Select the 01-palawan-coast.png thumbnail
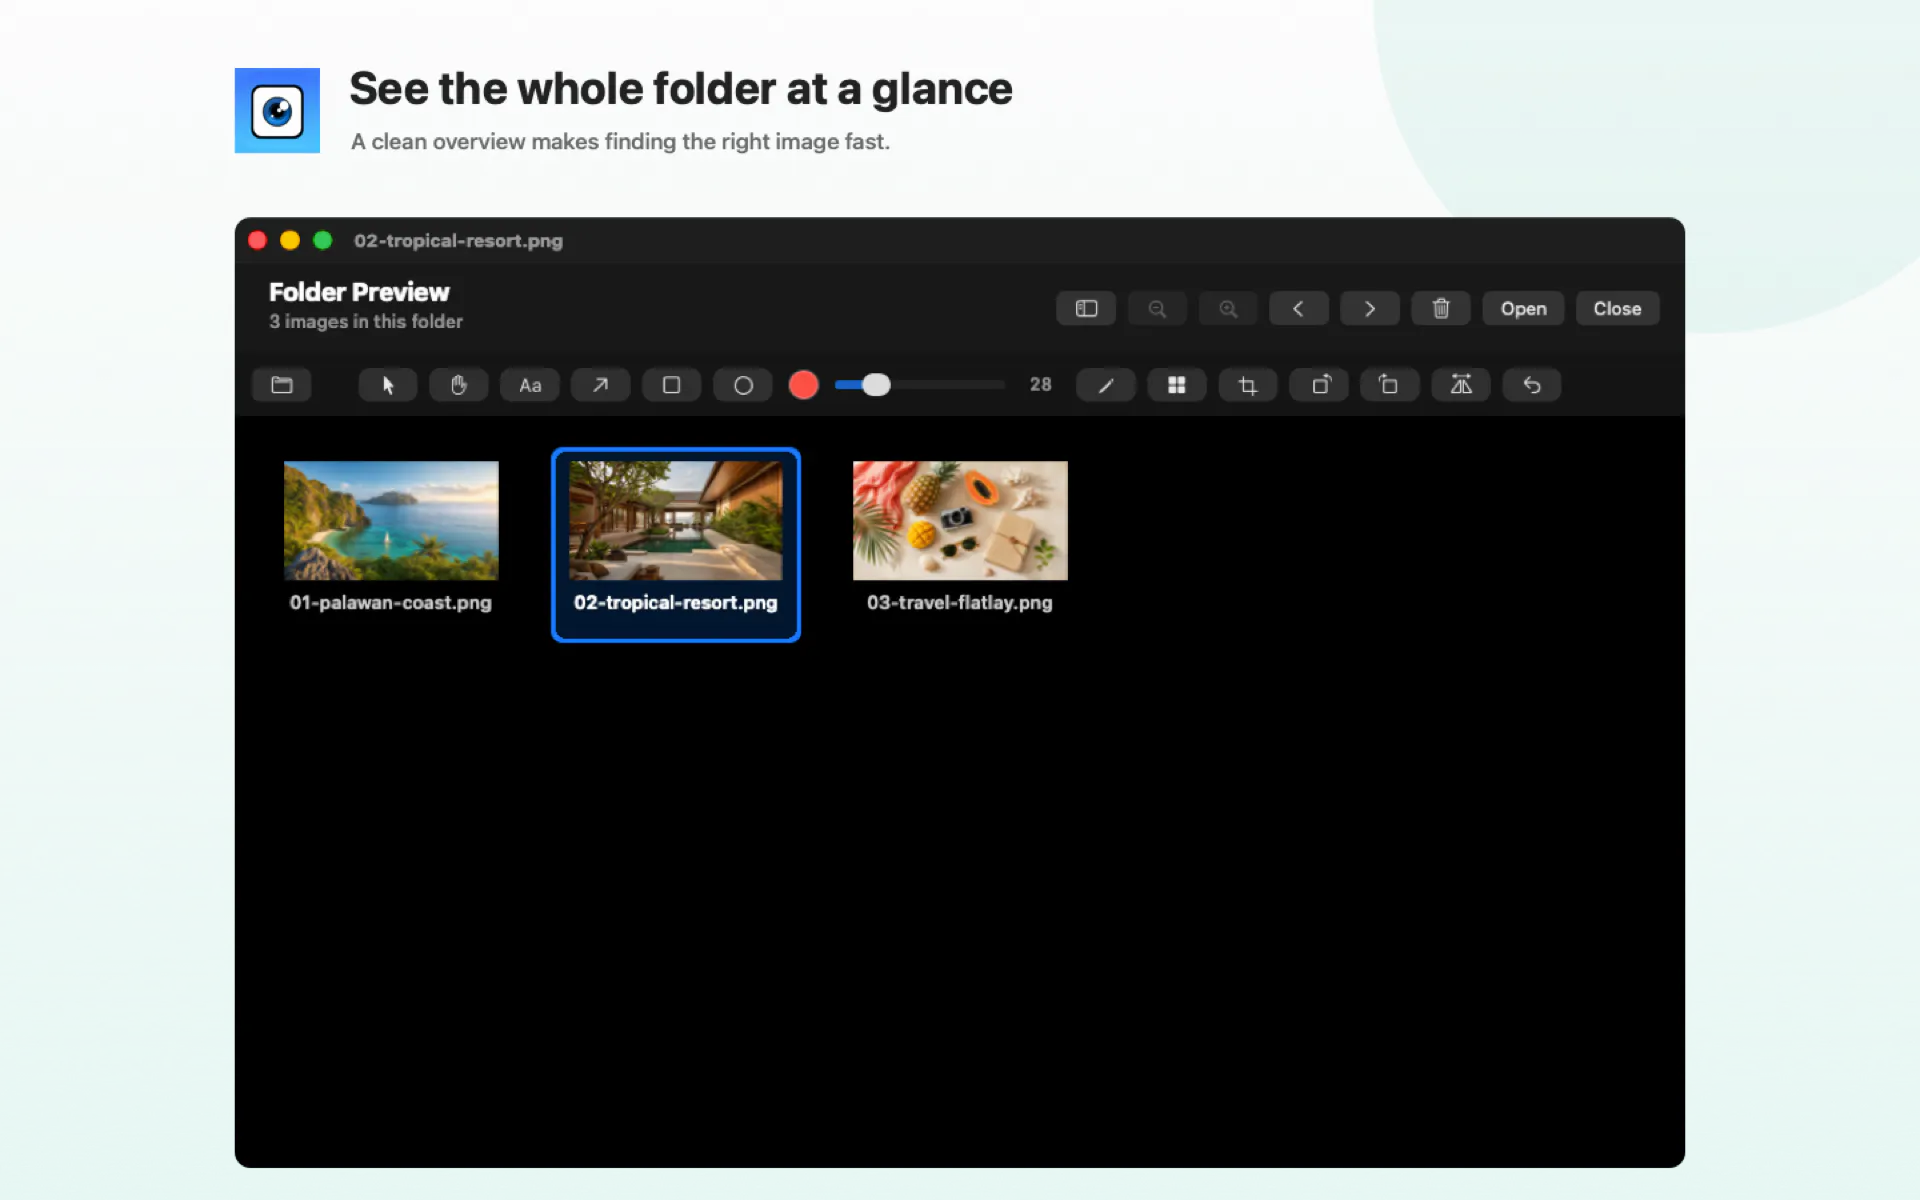This screenshot has width=1920, height=1200. click(x=391, y=520)
